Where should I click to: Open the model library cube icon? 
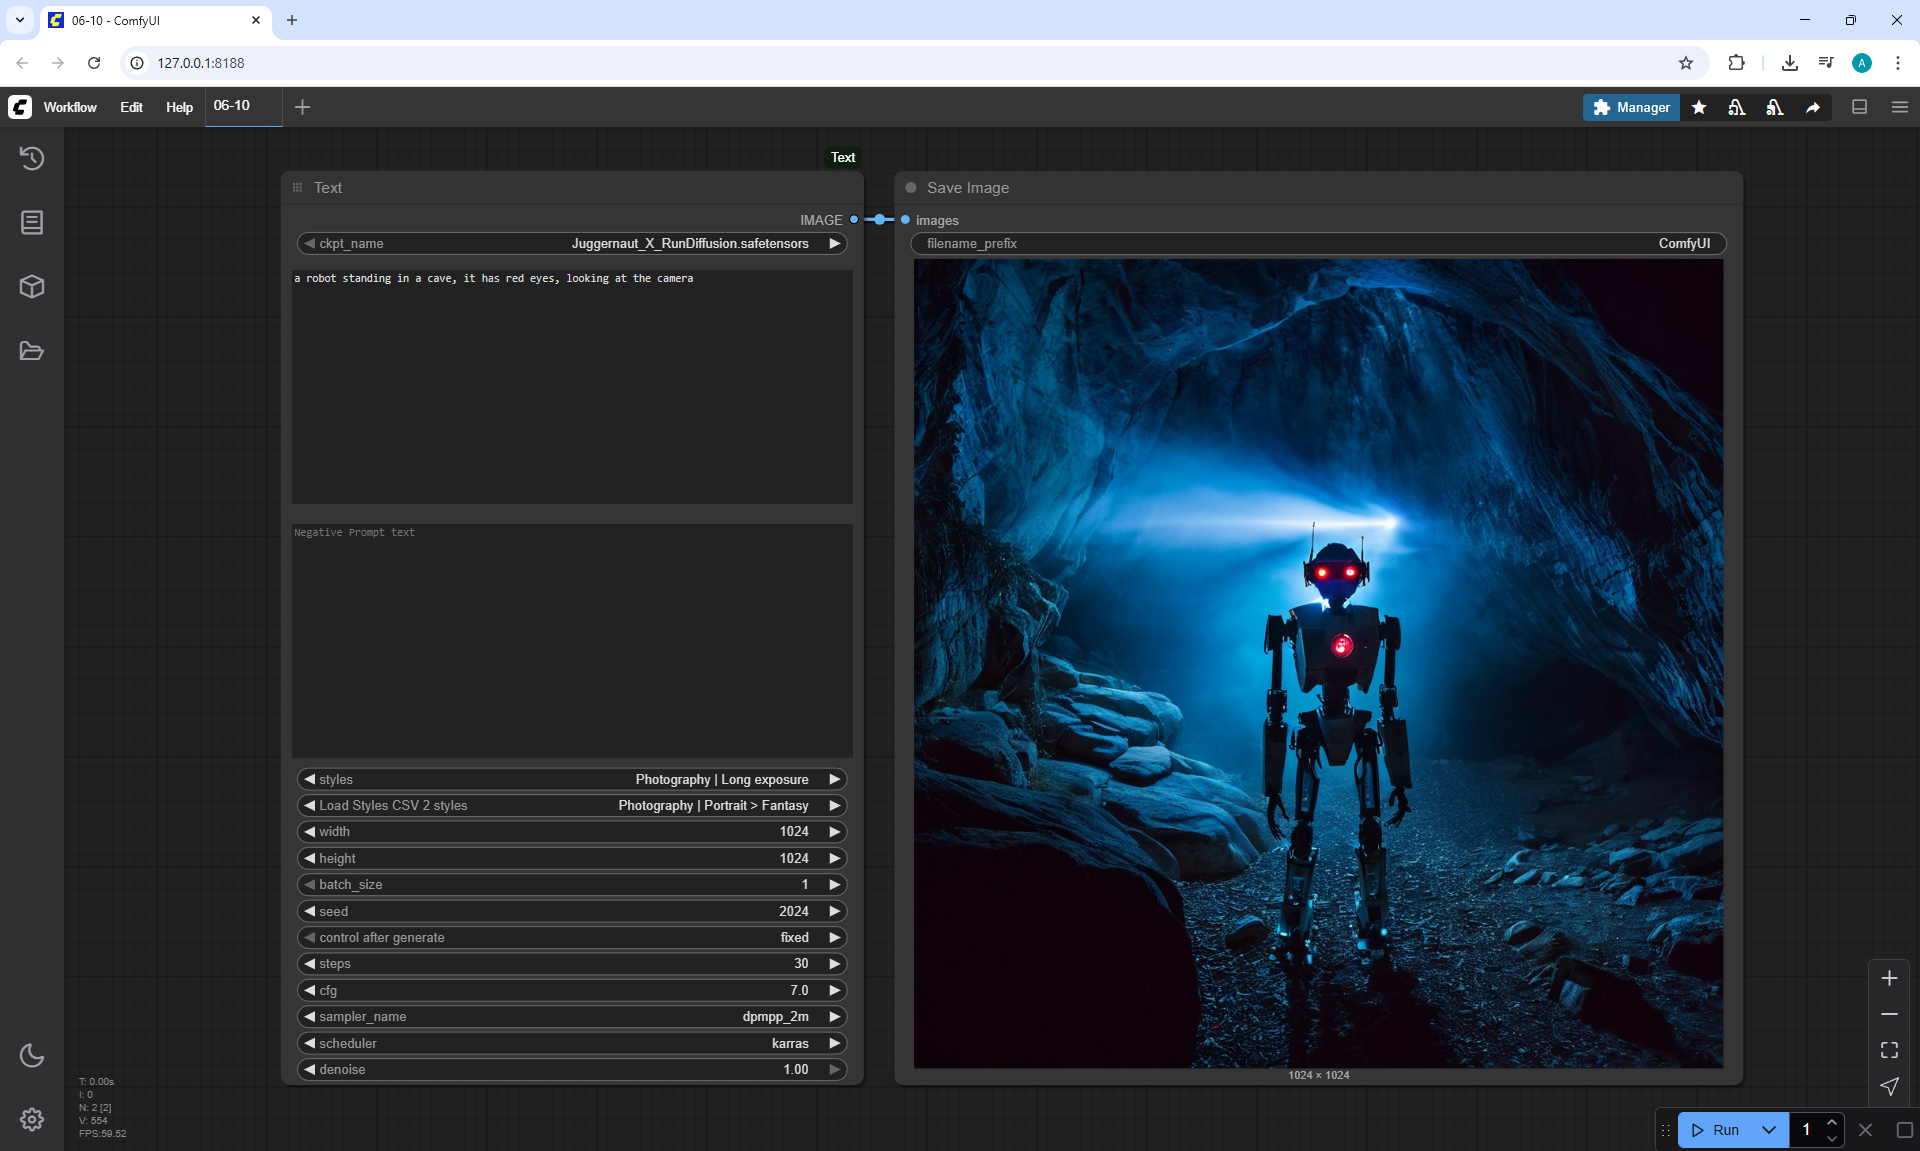(32, 287)
